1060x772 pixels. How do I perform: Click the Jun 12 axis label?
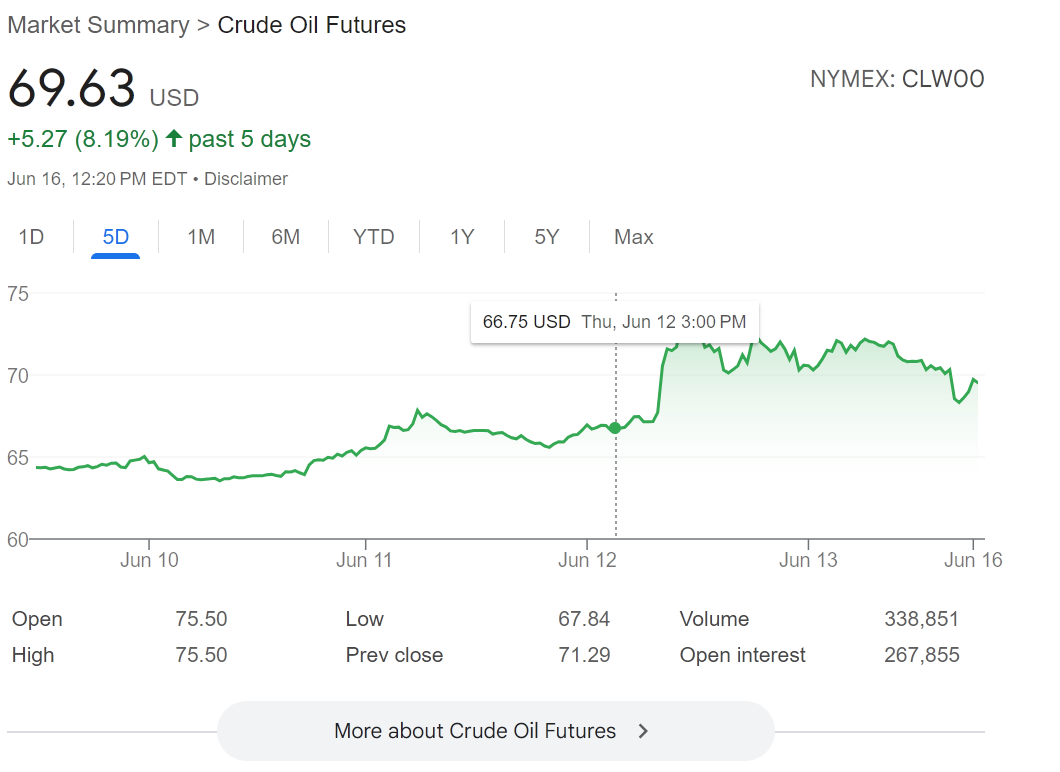[x=587, y=560]
